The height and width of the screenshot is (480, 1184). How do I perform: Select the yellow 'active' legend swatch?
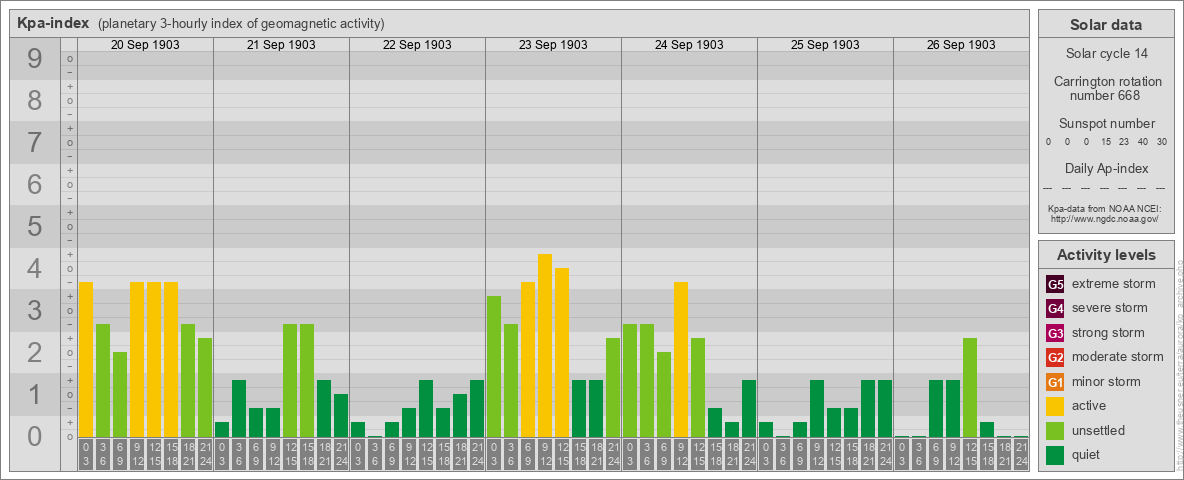[1055, 406]
